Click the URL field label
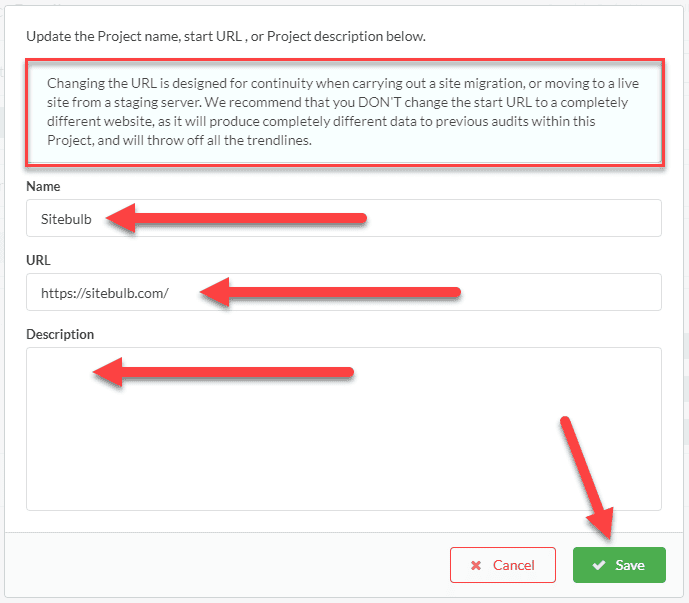Screen dimensions: 689x603 coord(38,260)
